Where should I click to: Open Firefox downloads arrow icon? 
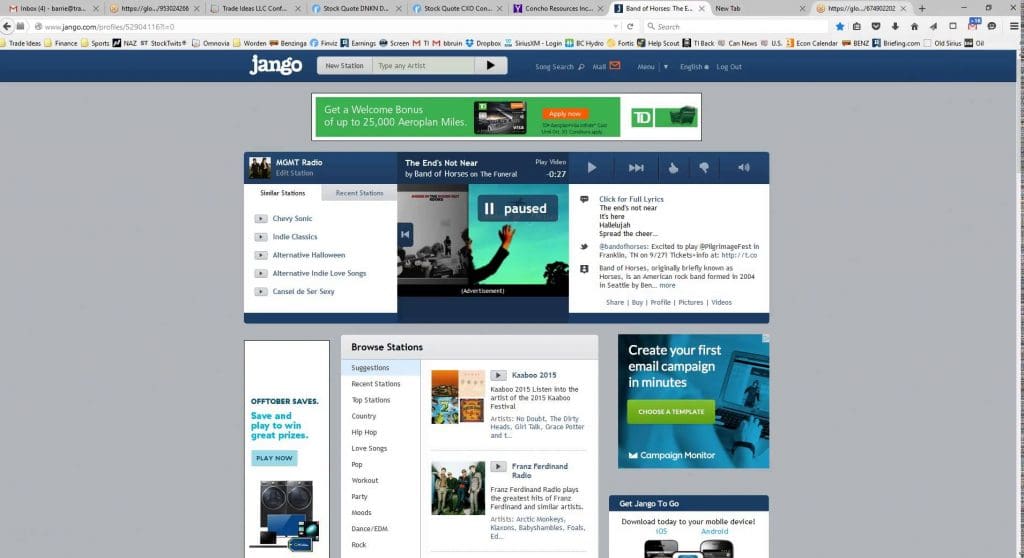click(x=895, y=26)
